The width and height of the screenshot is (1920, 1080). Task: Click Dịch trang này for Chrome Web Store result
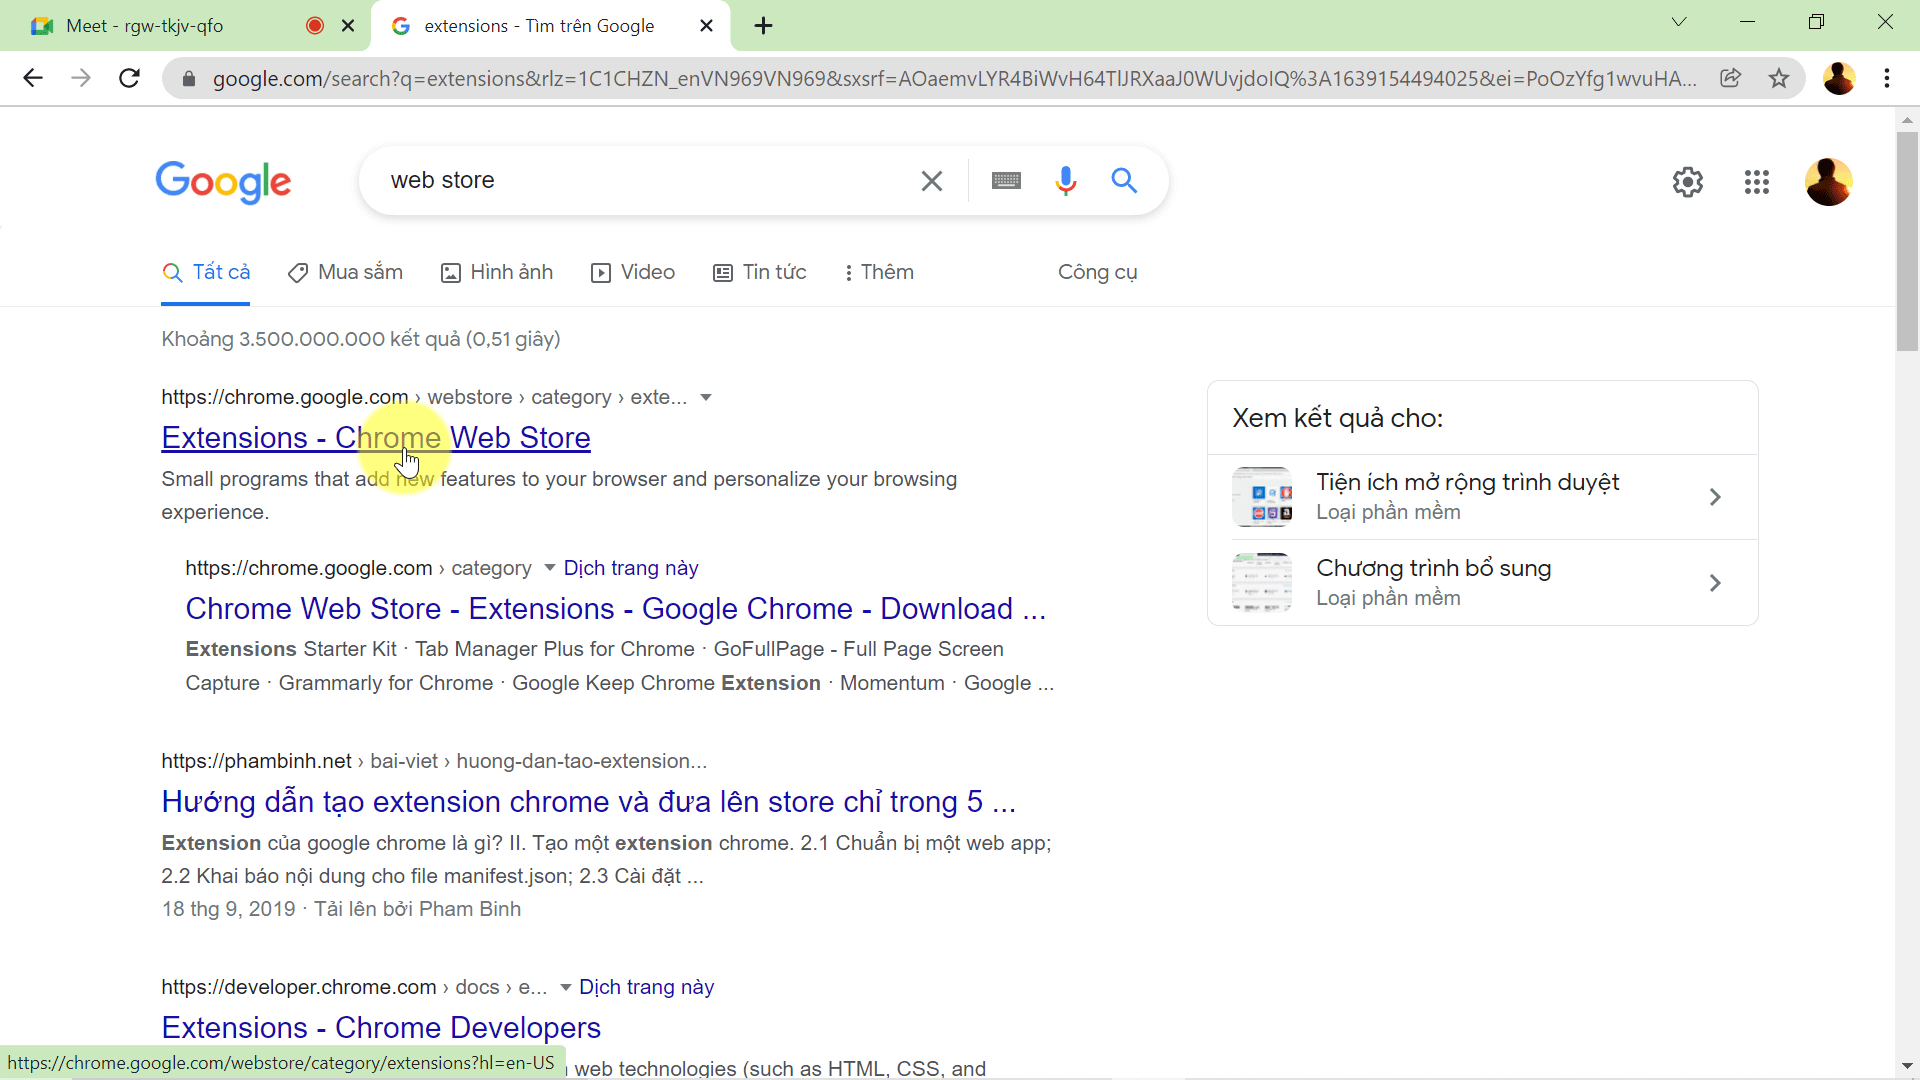pyautogui.click(x=631, y=569)
